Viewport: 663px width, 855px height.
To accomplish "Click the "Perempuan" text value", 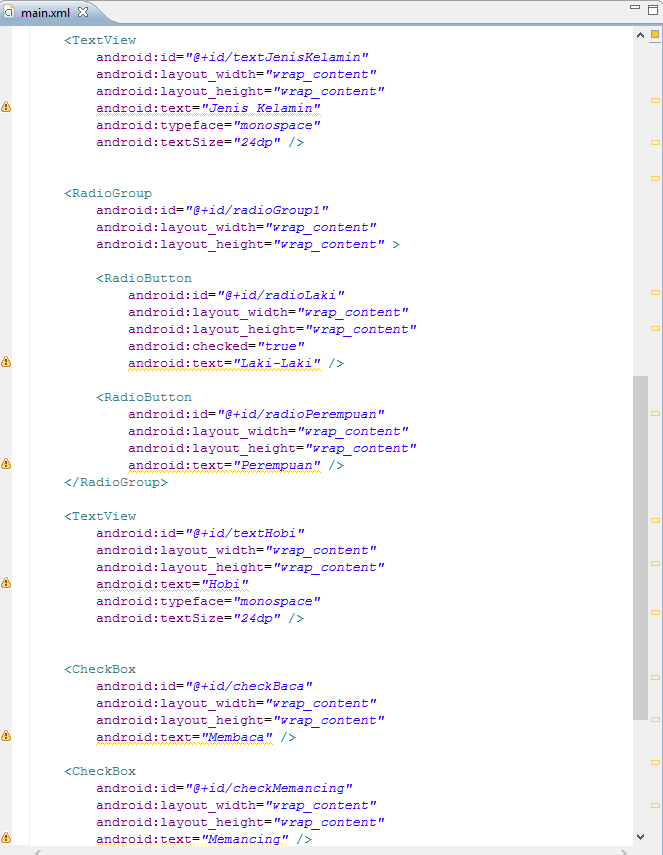I will click(x=277, y=465).
